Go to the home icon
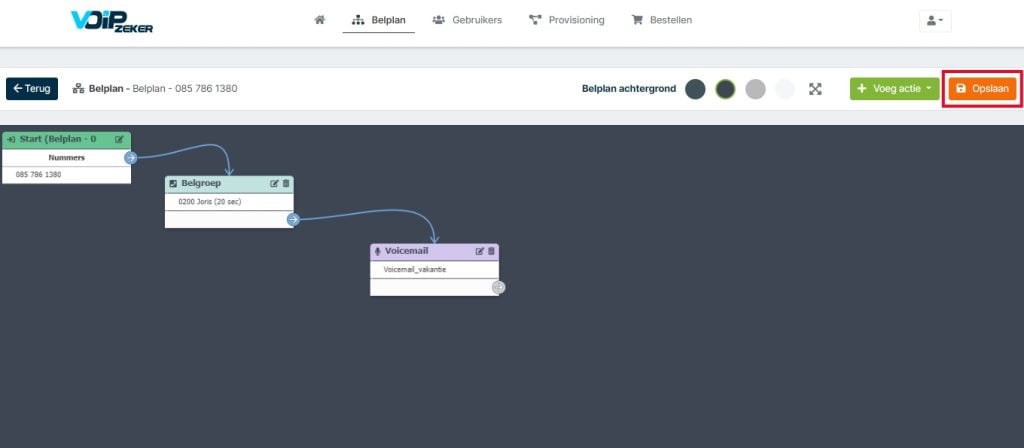 coord(319,20)
